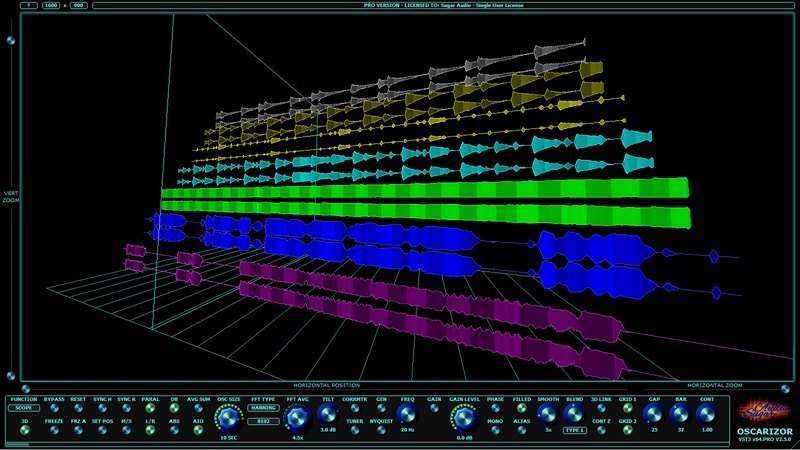Click the 3.0 dB tilt value

[x=328, y=430]
